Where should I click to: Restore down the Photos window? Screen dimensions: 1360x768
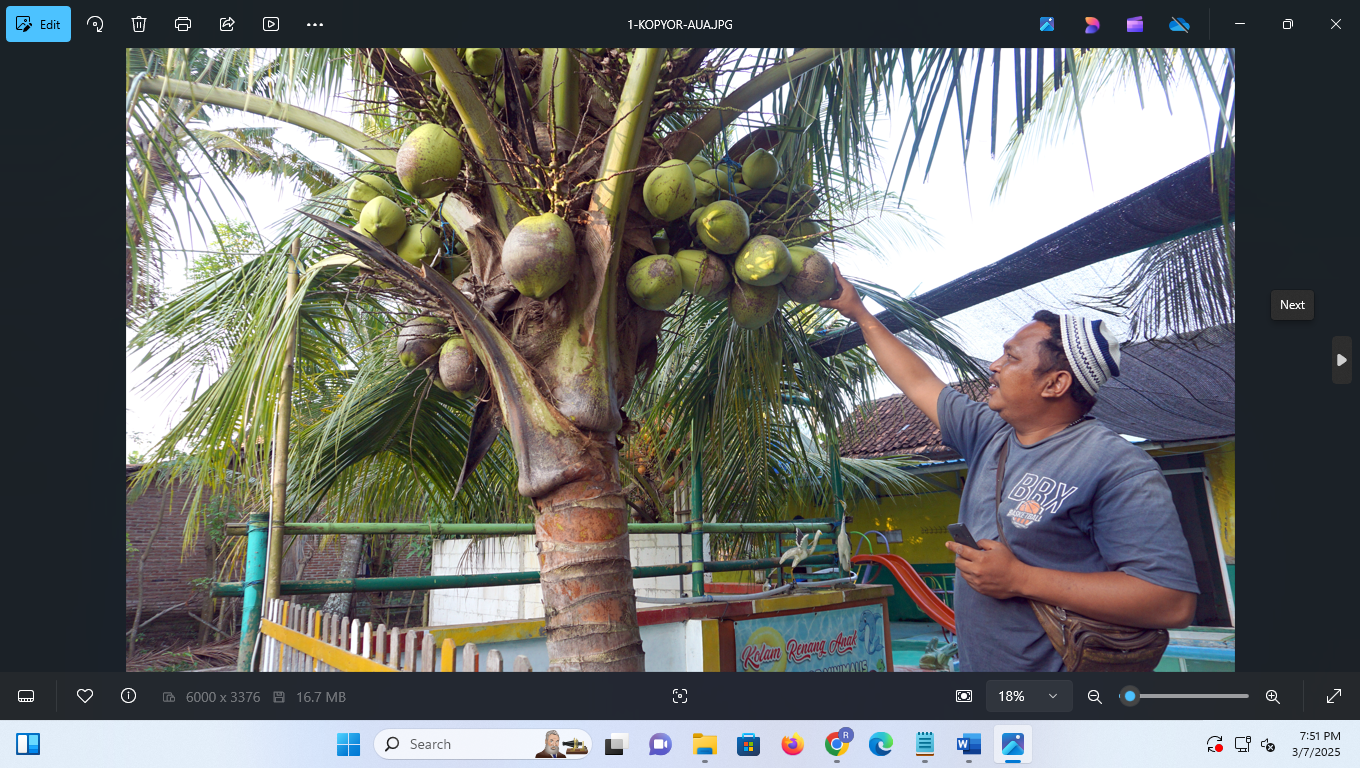click(x=1288, y=24)
